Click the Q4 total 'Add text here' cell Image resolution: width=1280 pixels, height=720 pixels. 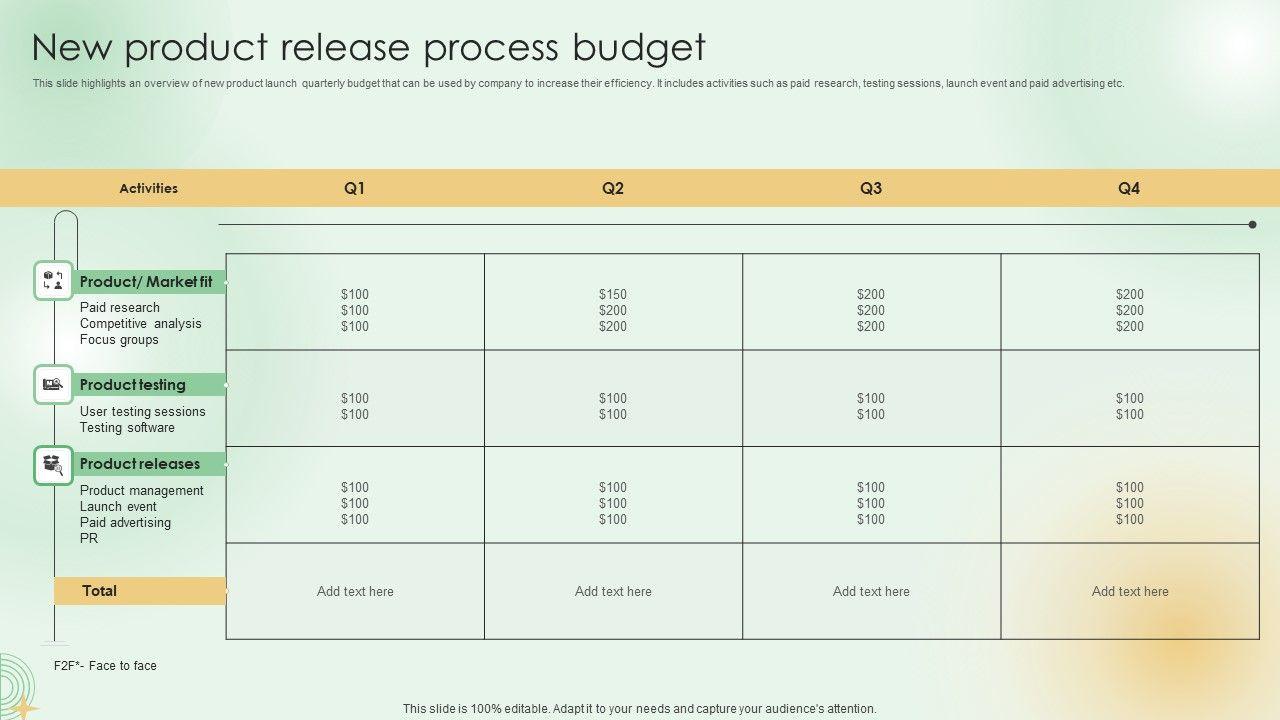pyautogui.click(x=1130, y=591)
